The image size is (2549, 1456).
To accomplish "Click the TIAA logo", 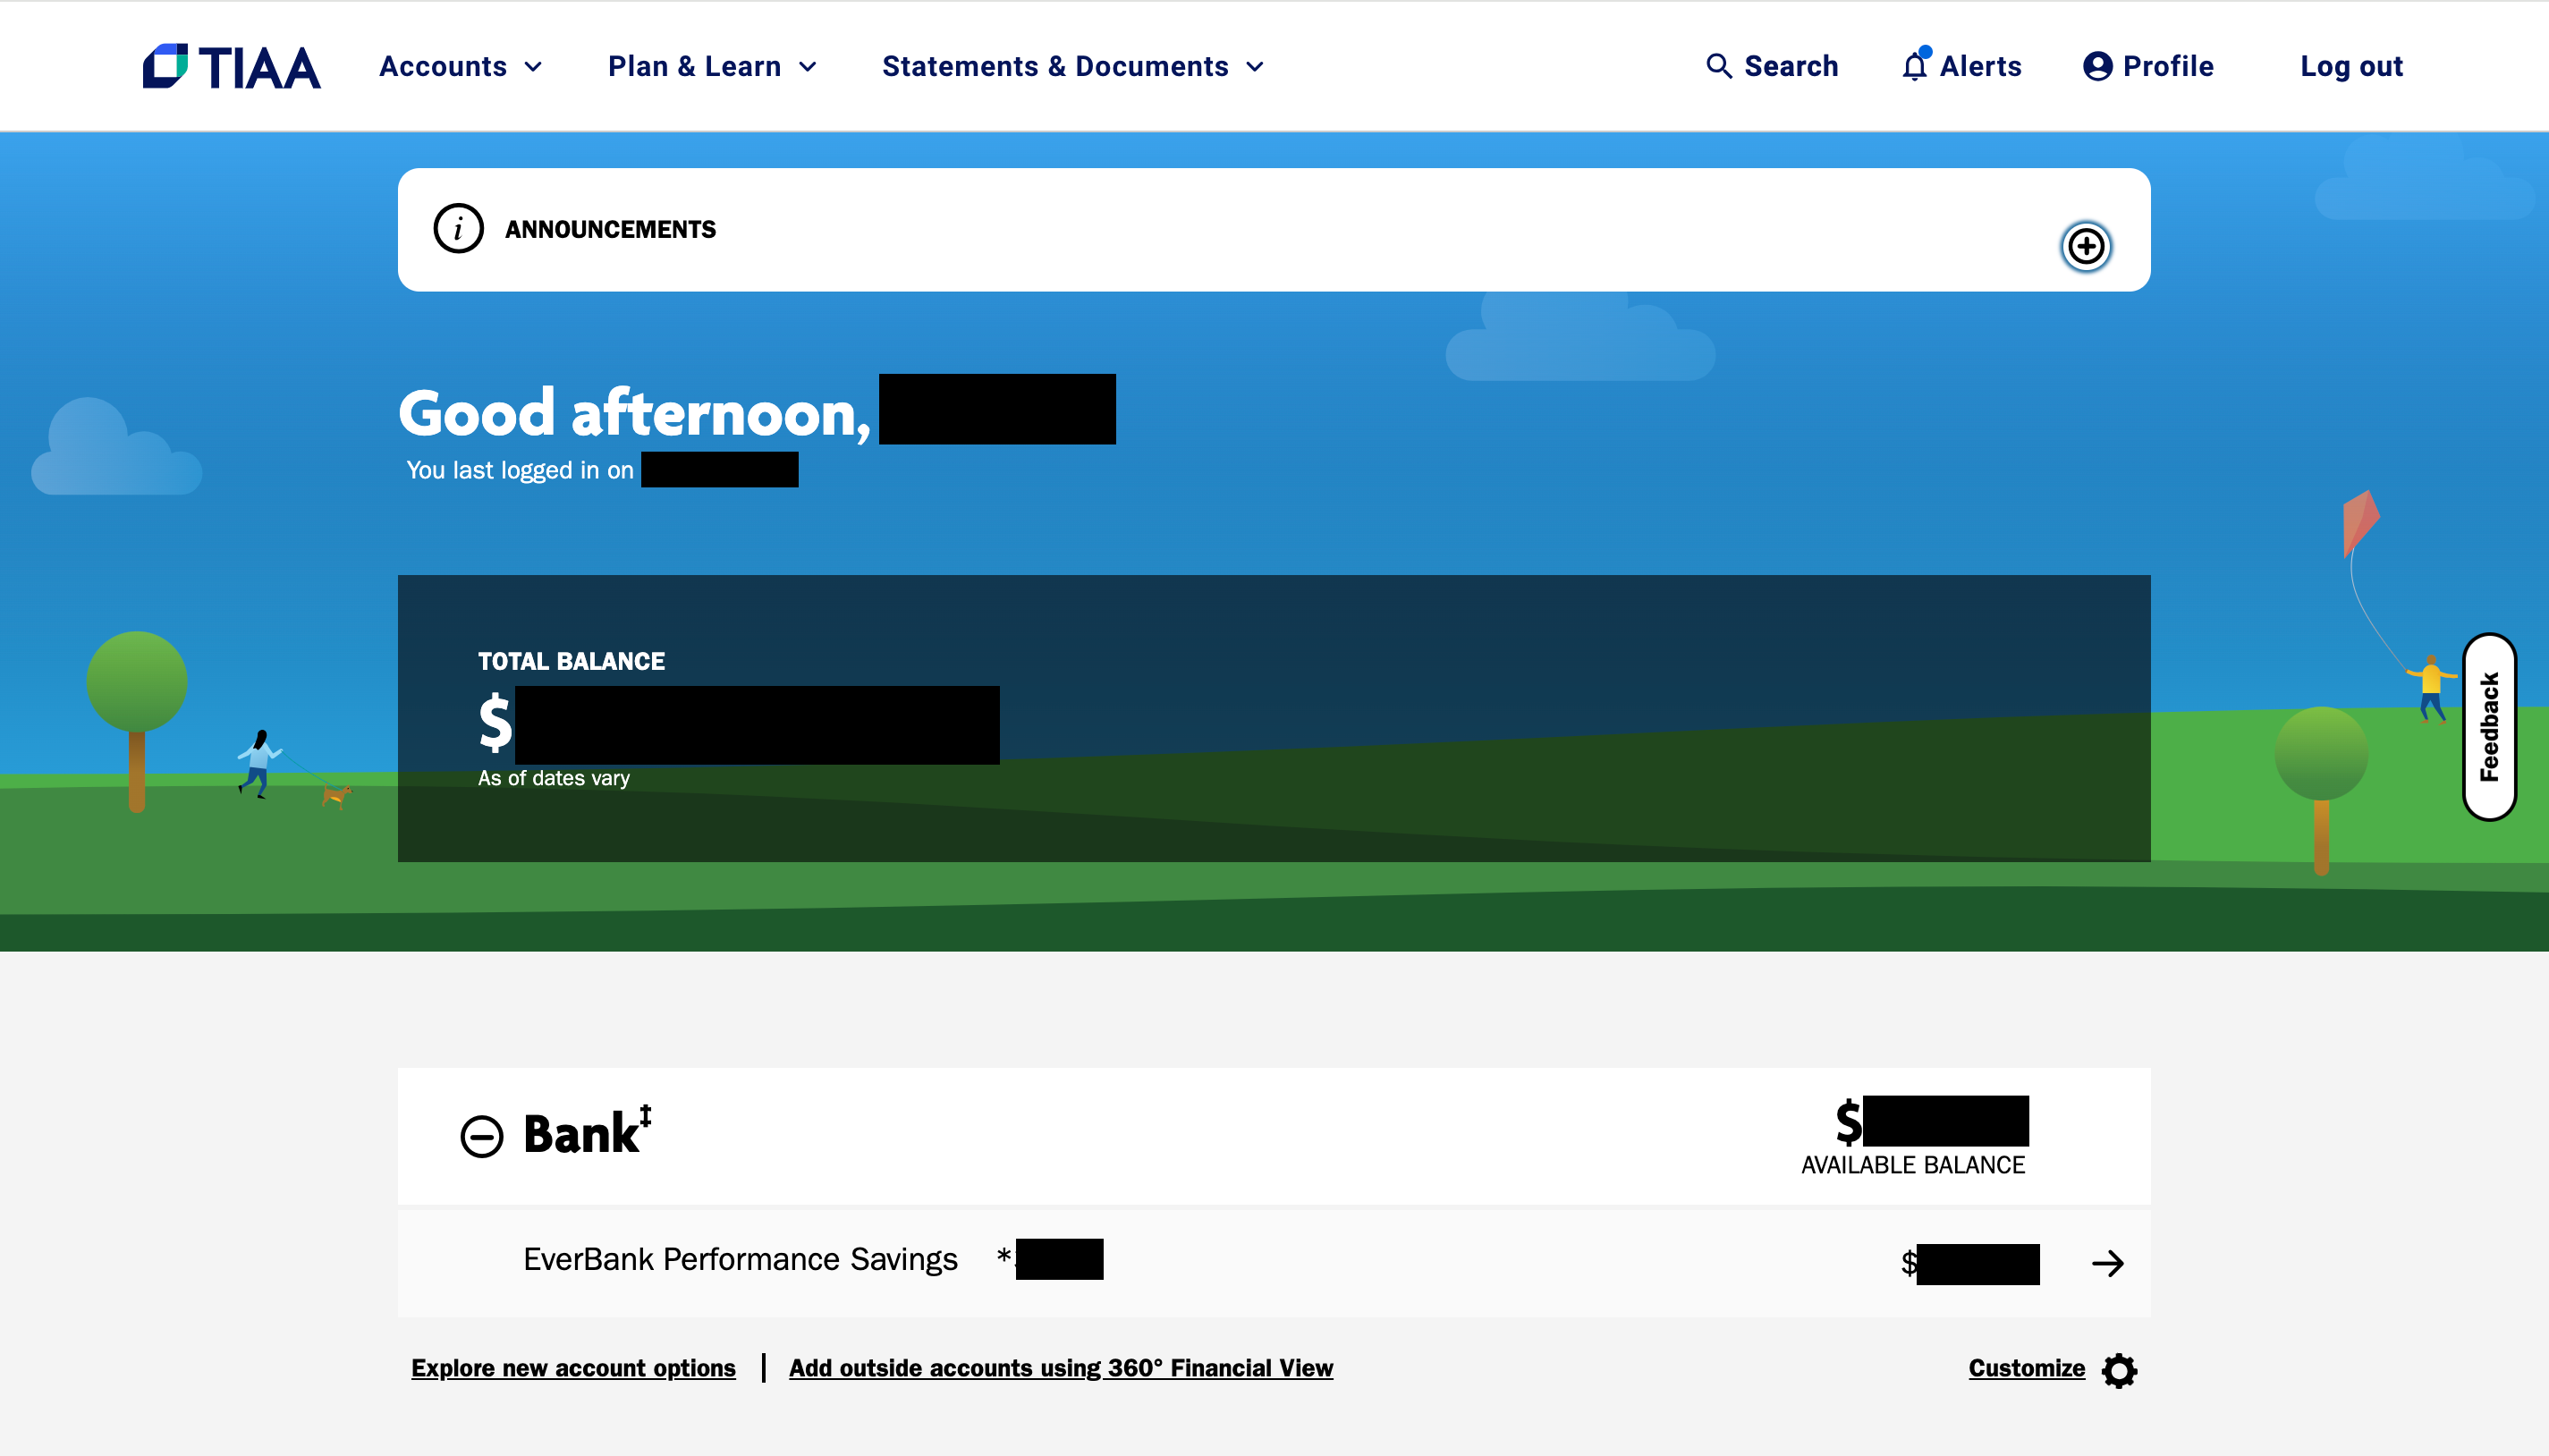I will coord(231,66).
